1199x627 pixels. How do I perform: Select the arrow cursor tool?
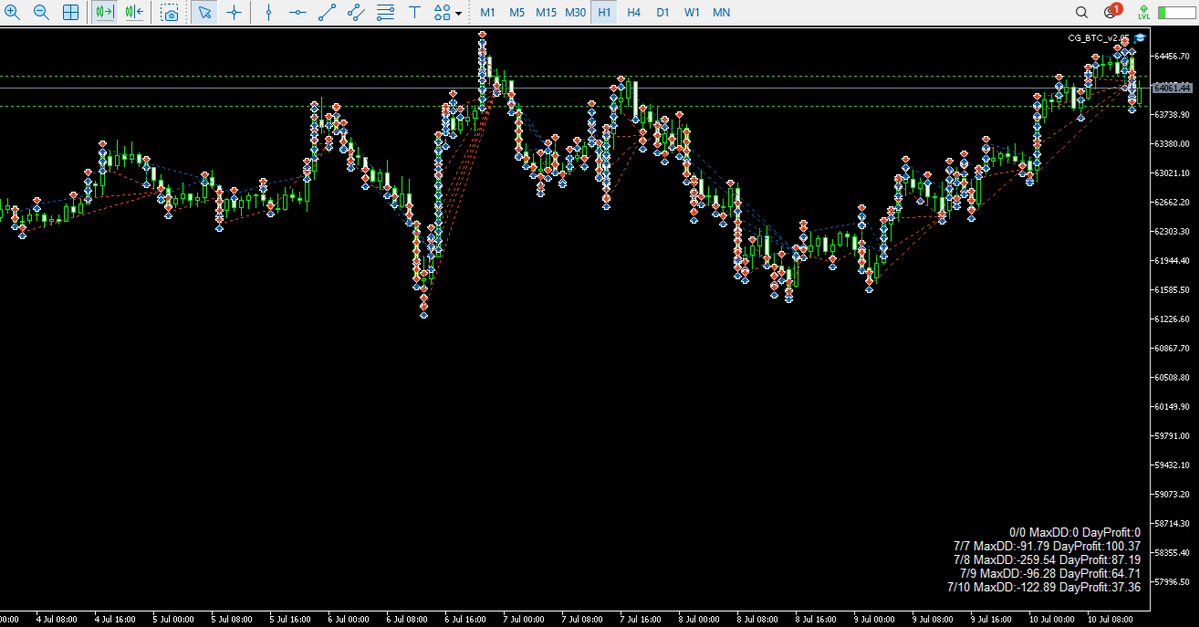(204, 12)
